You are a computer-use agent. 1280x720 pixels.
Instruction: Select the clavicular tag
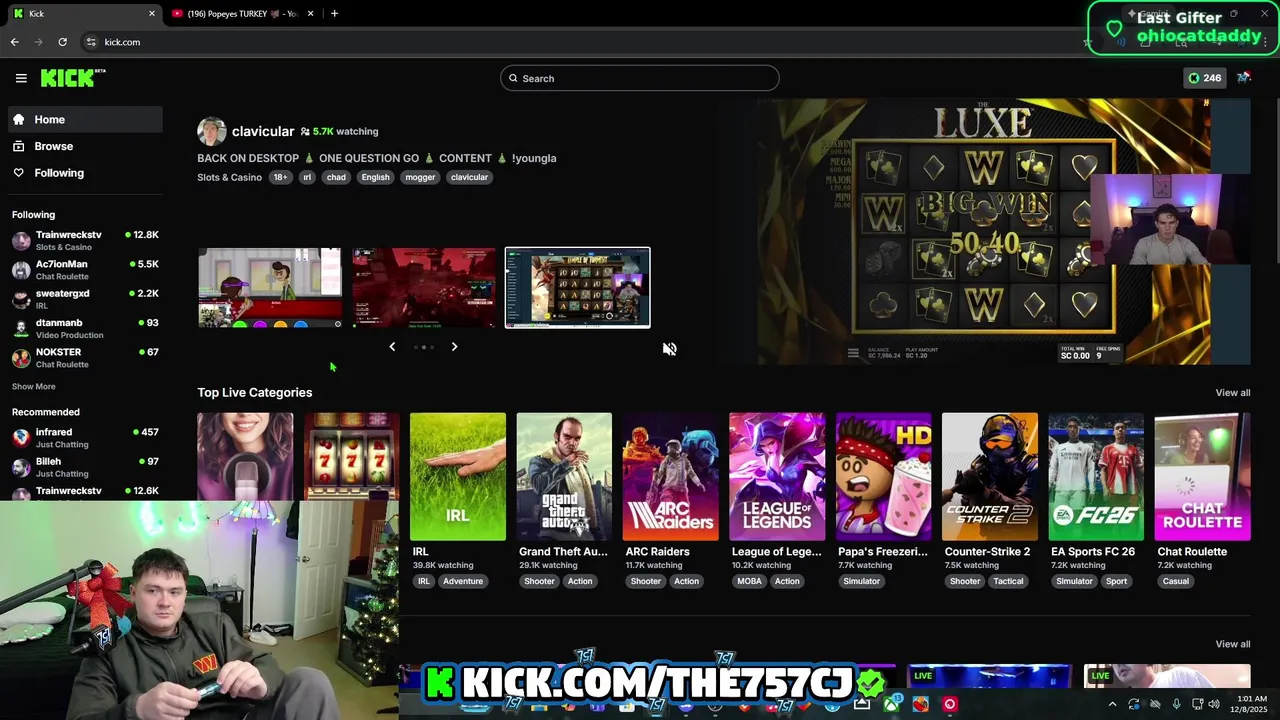[x=469, y=177]
